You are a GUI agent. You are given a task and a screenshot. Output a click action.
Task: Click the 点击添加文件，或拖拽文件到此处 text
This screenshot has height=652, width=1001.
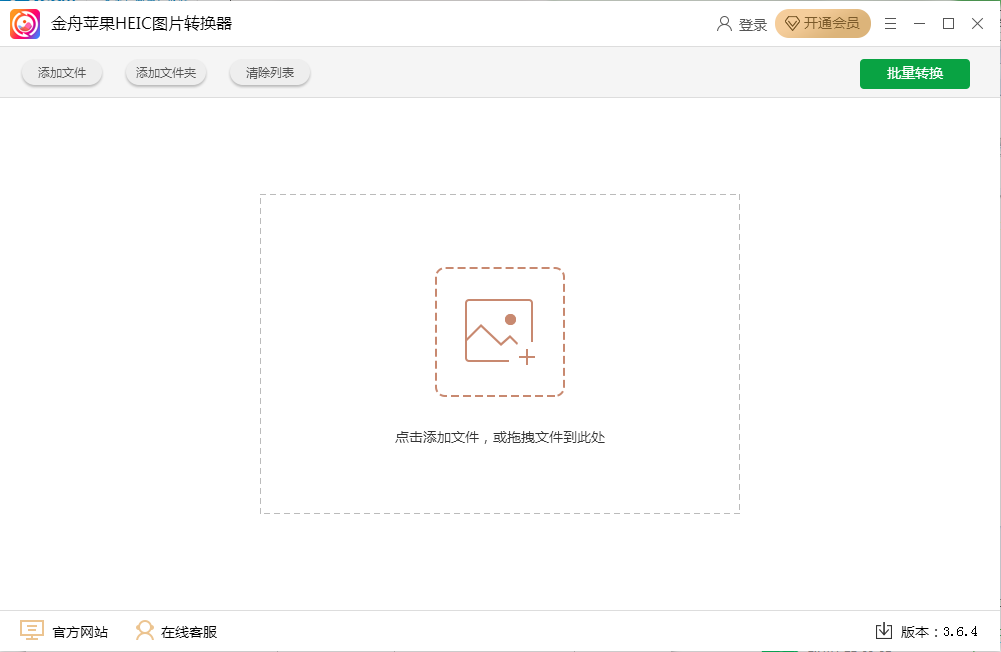click(500, 437)
